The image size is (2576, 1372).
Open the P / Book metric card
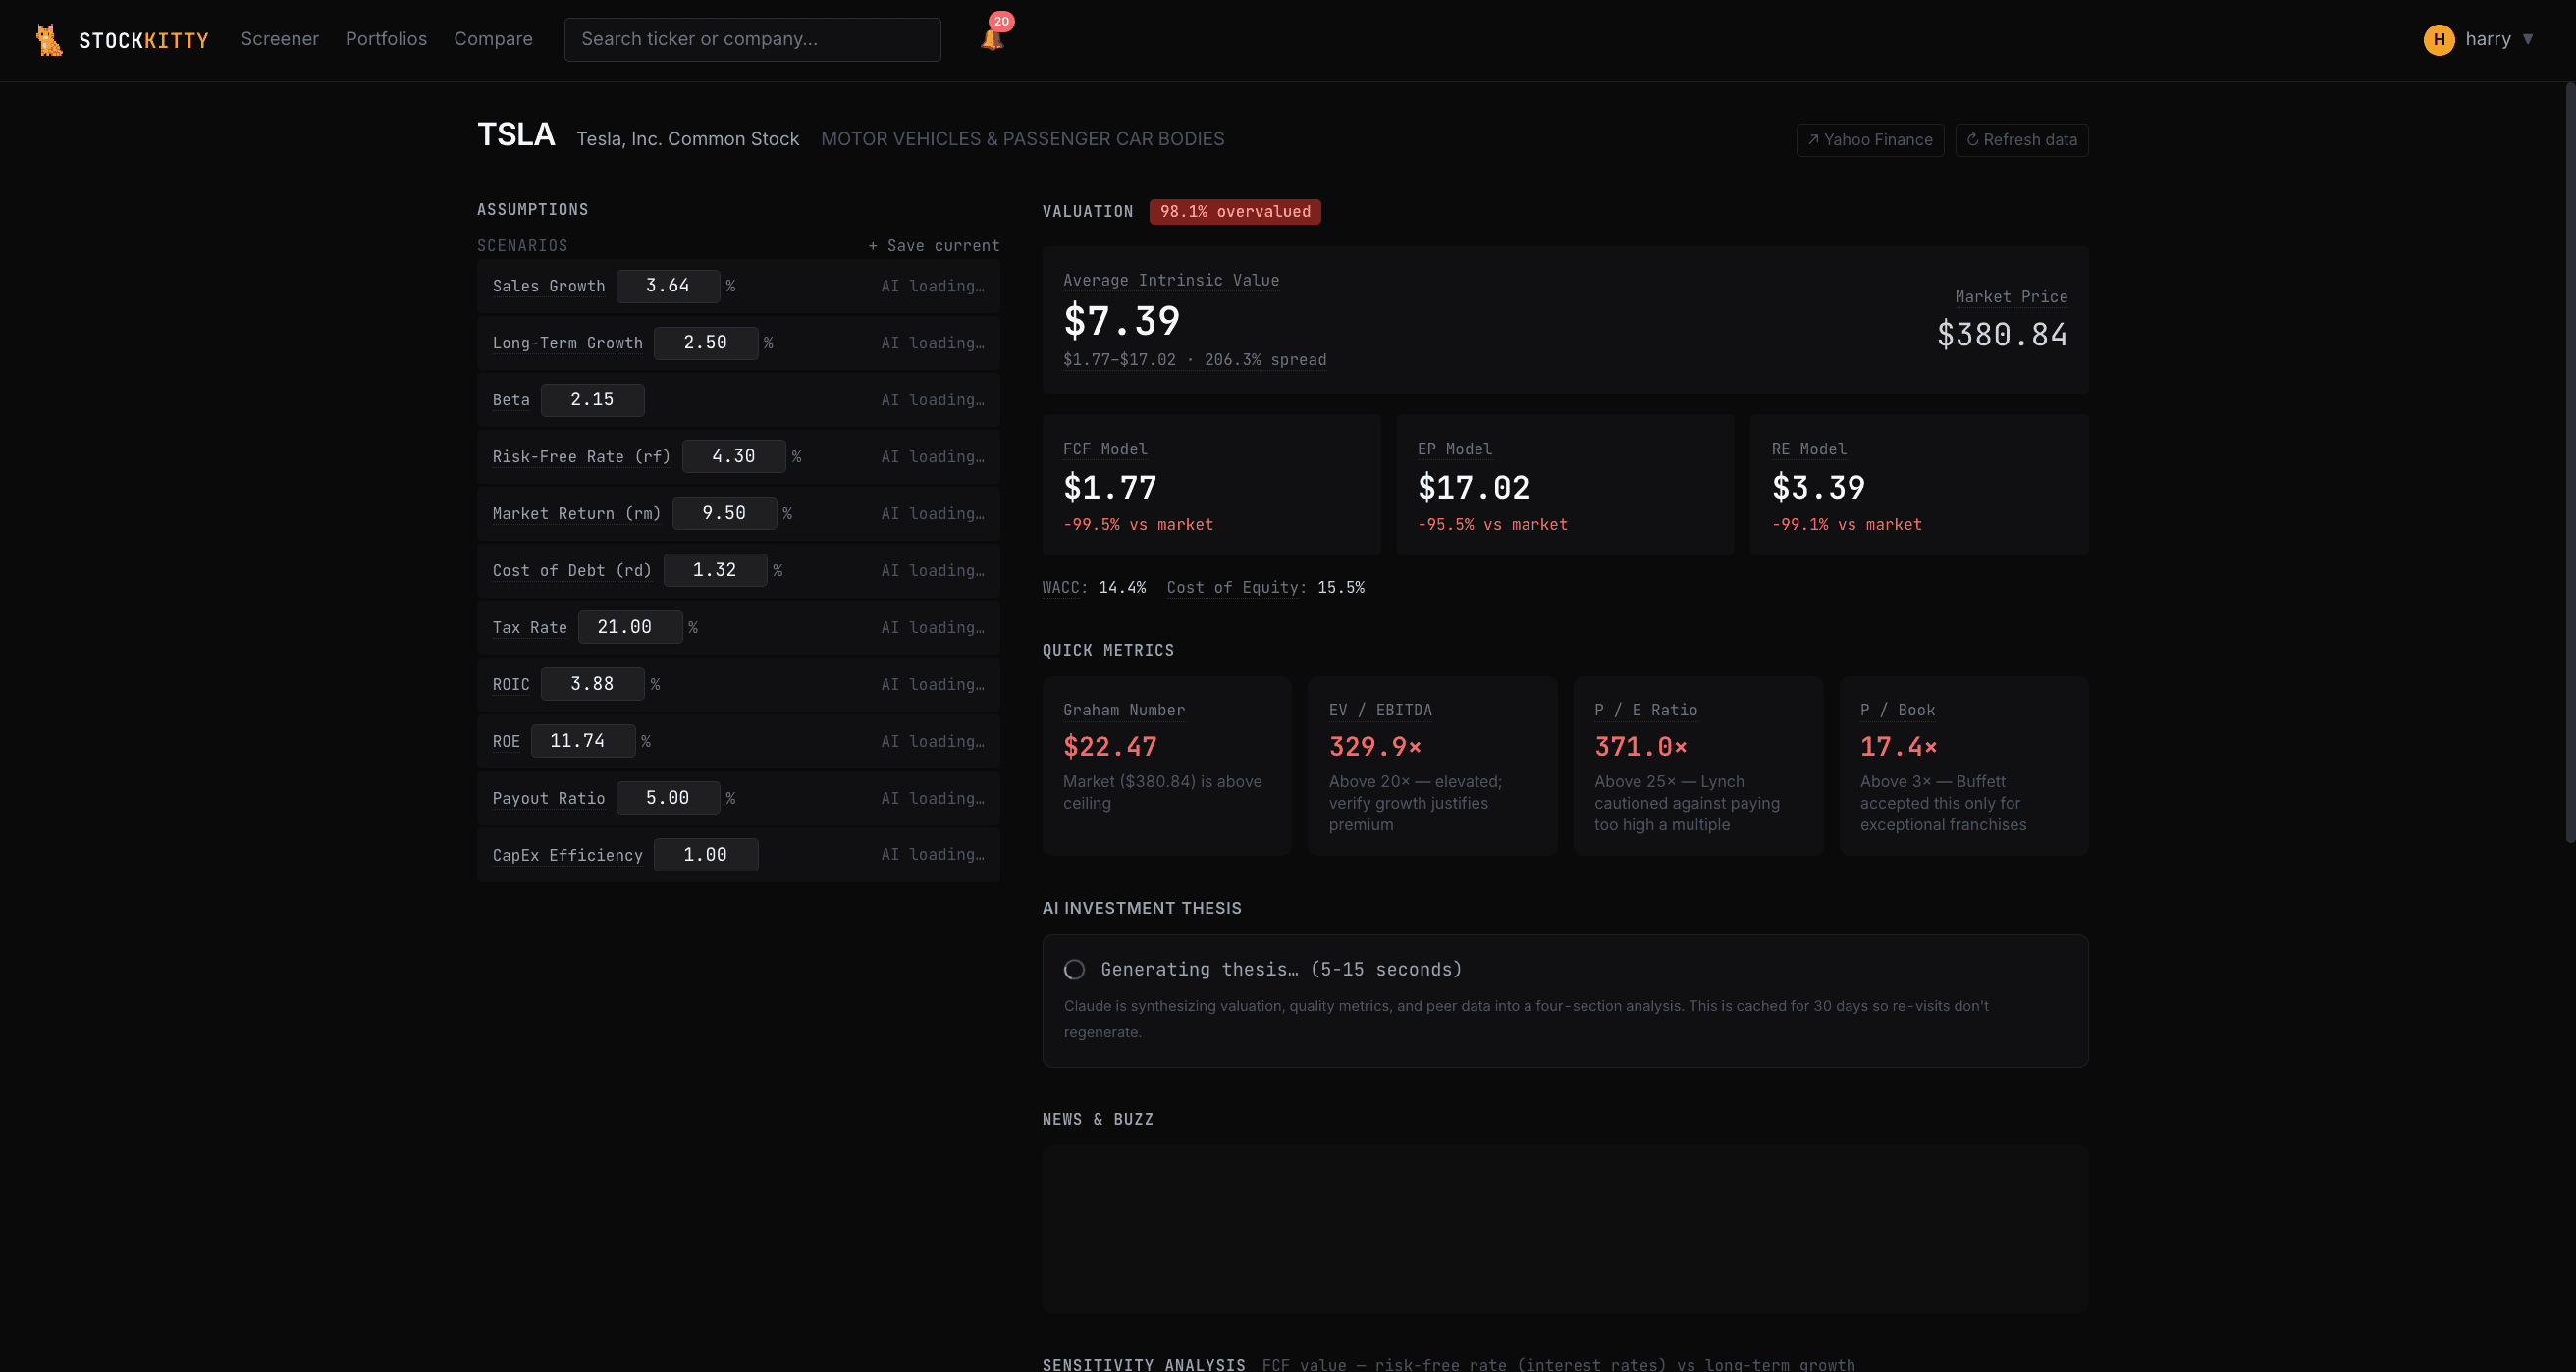(1963, 766)
